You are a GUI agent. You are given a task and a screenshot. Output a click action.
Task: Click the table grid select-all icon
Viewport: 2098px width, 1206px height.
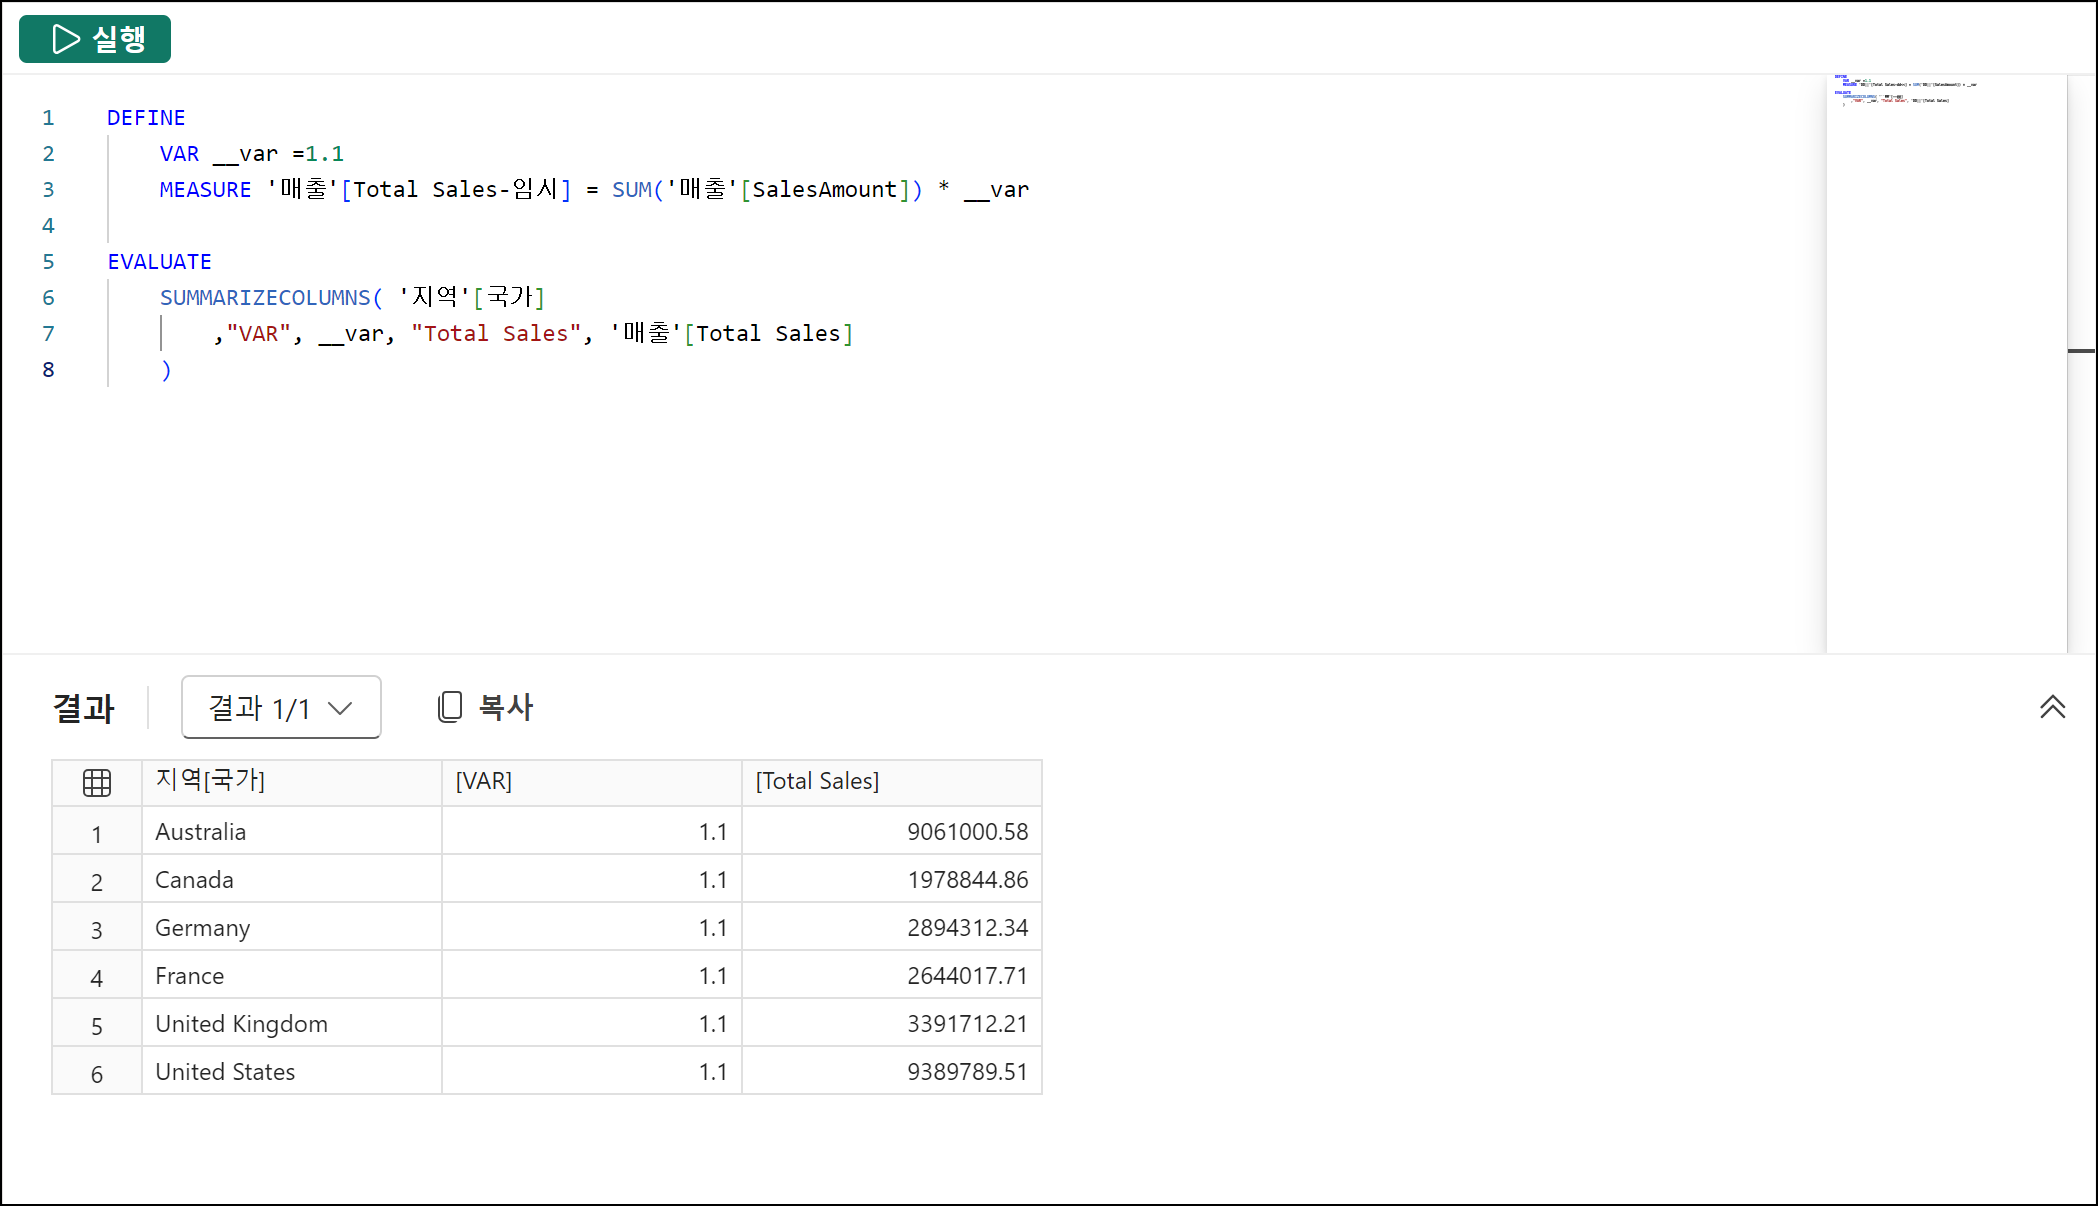tap(97, 782)
